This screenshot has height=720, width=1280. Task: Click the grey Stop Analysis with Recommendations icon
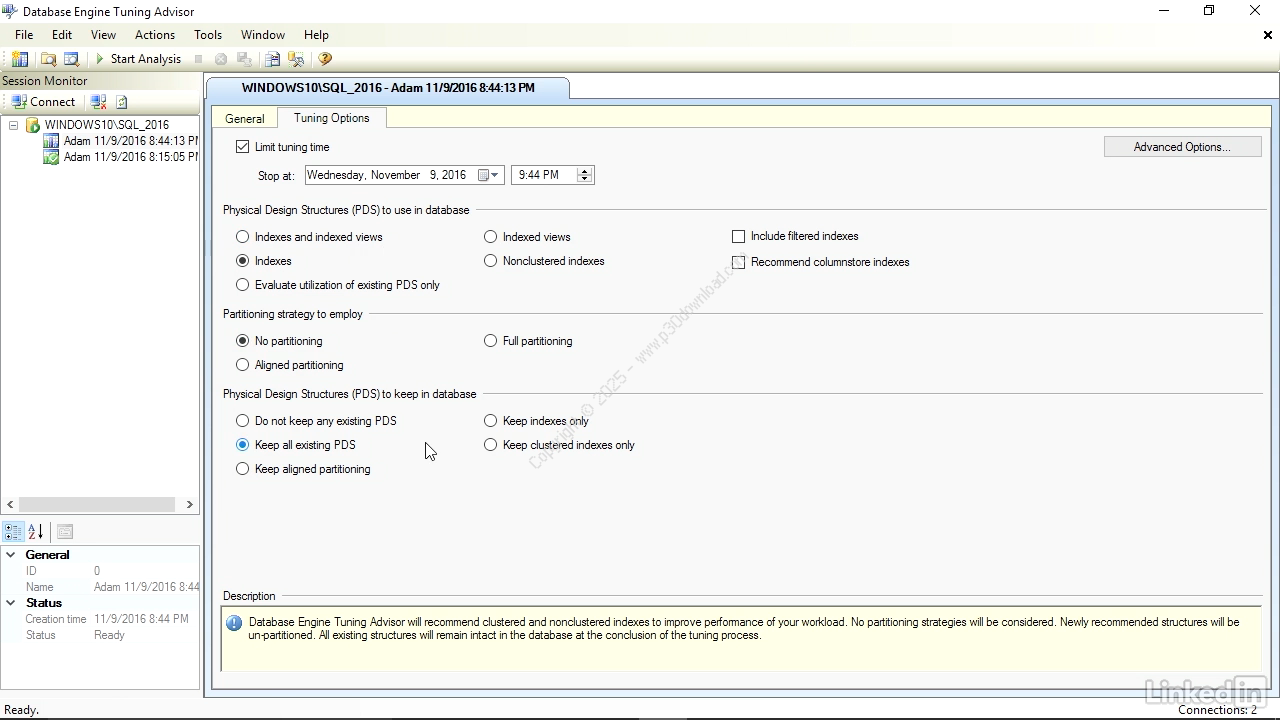(221, 59)
